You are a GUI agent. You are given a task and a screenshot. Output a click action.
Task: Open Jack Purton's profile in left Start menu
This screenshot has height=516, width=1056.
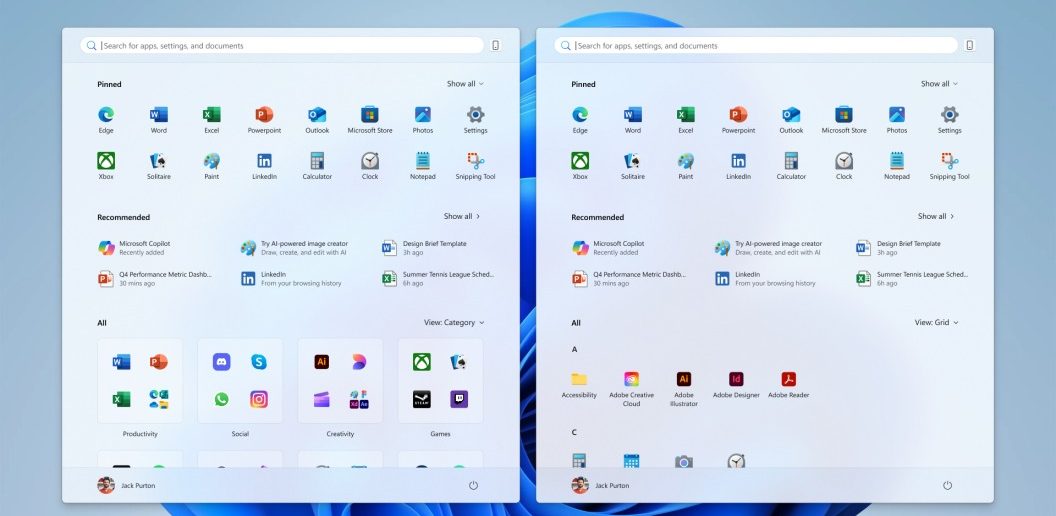[x=126, y=485]
